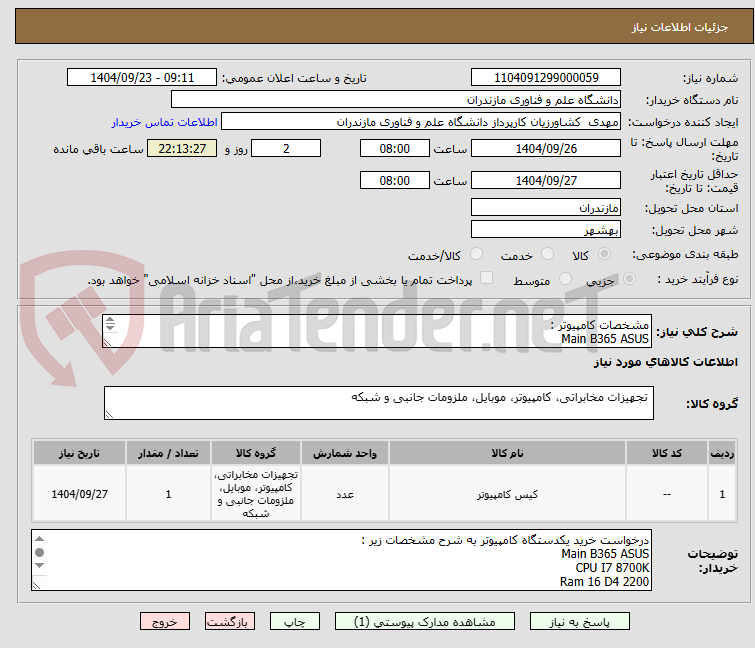The height and width of the screenshot is (648, 755).
Task: Click the resize handle of گروه کالا box
Action: [109, 415]
